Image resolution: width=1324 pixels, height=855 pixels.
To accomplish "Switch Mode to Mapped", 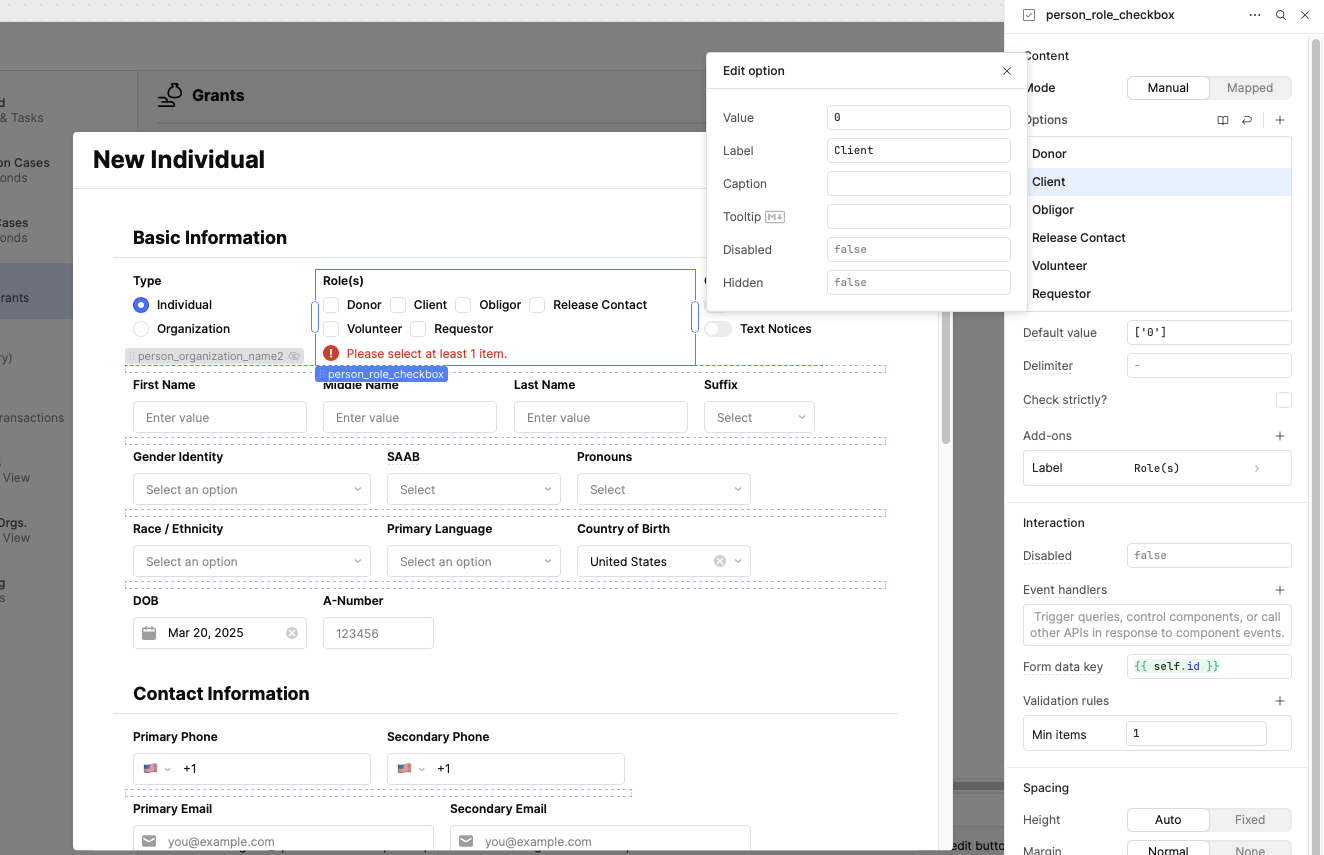I will [x=1250, y=88].
